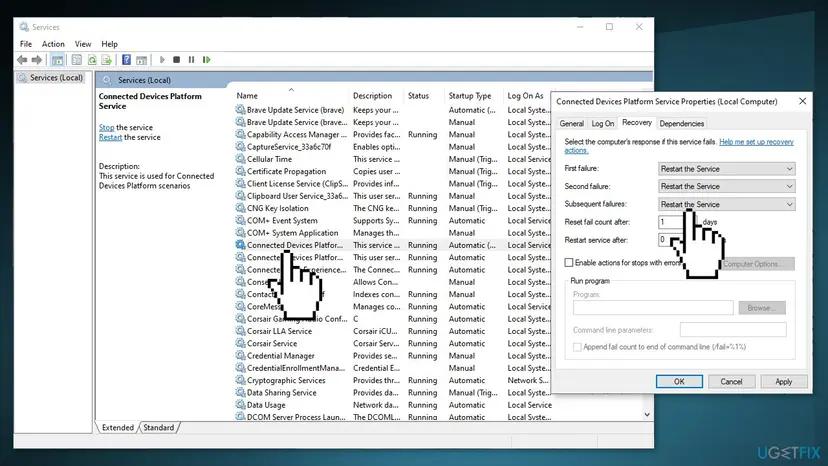Click the gear icon for Credential Manager
The height and width of the screenshot is (466, 828).
240,356
